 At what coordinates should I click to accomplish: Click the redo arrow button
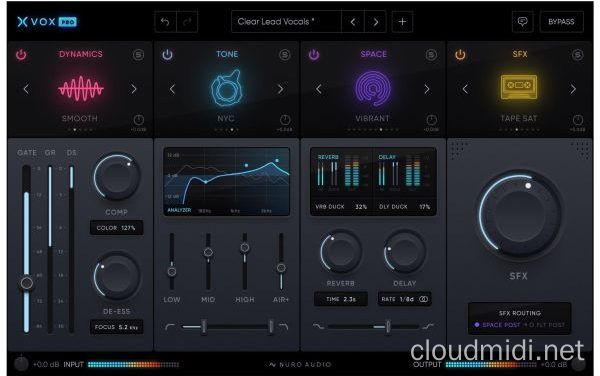tap(187, 22)
